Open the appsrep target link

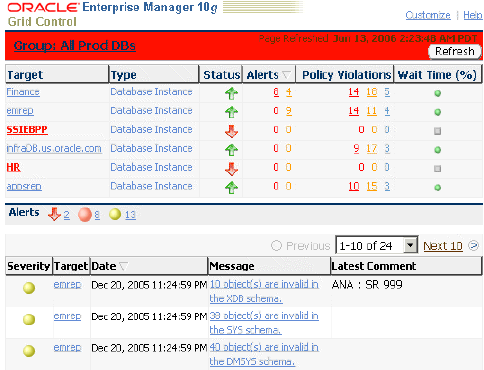coord(24,186)
